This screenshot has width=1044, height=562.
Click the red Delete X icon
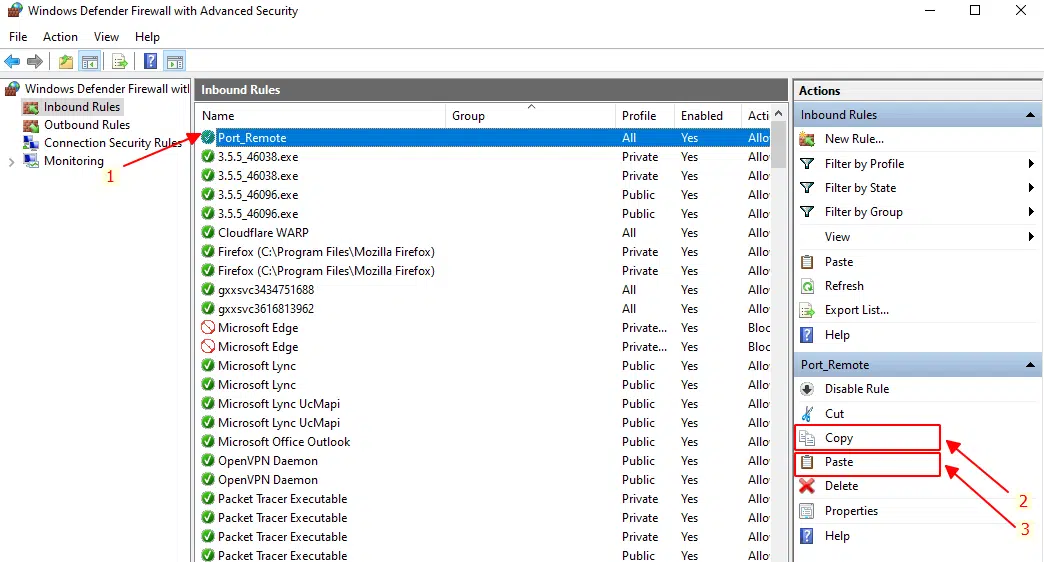pyautogui.click(x=807, y=486)
